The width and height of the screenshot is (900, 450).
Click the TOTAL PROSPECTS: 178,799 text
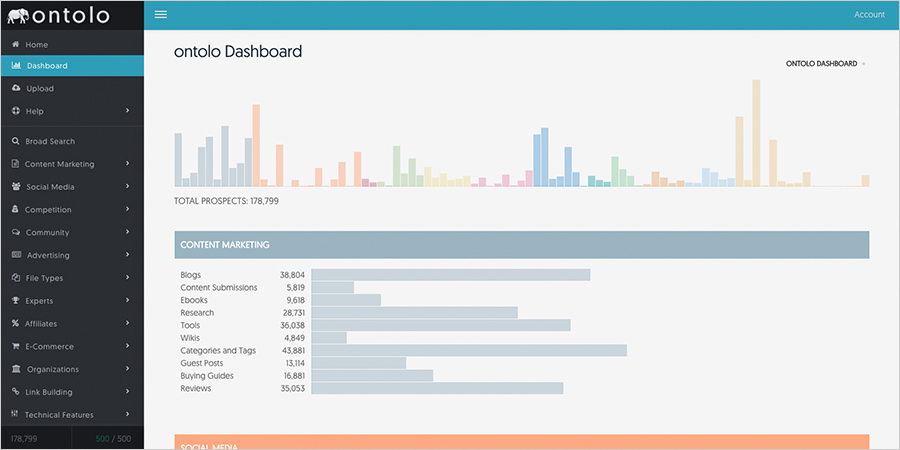click(x=226, y=201)
